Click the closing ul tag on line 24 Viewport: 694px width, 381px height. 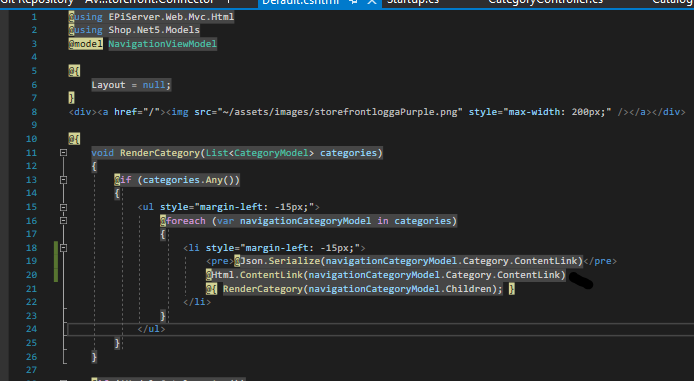pos(151,329)
